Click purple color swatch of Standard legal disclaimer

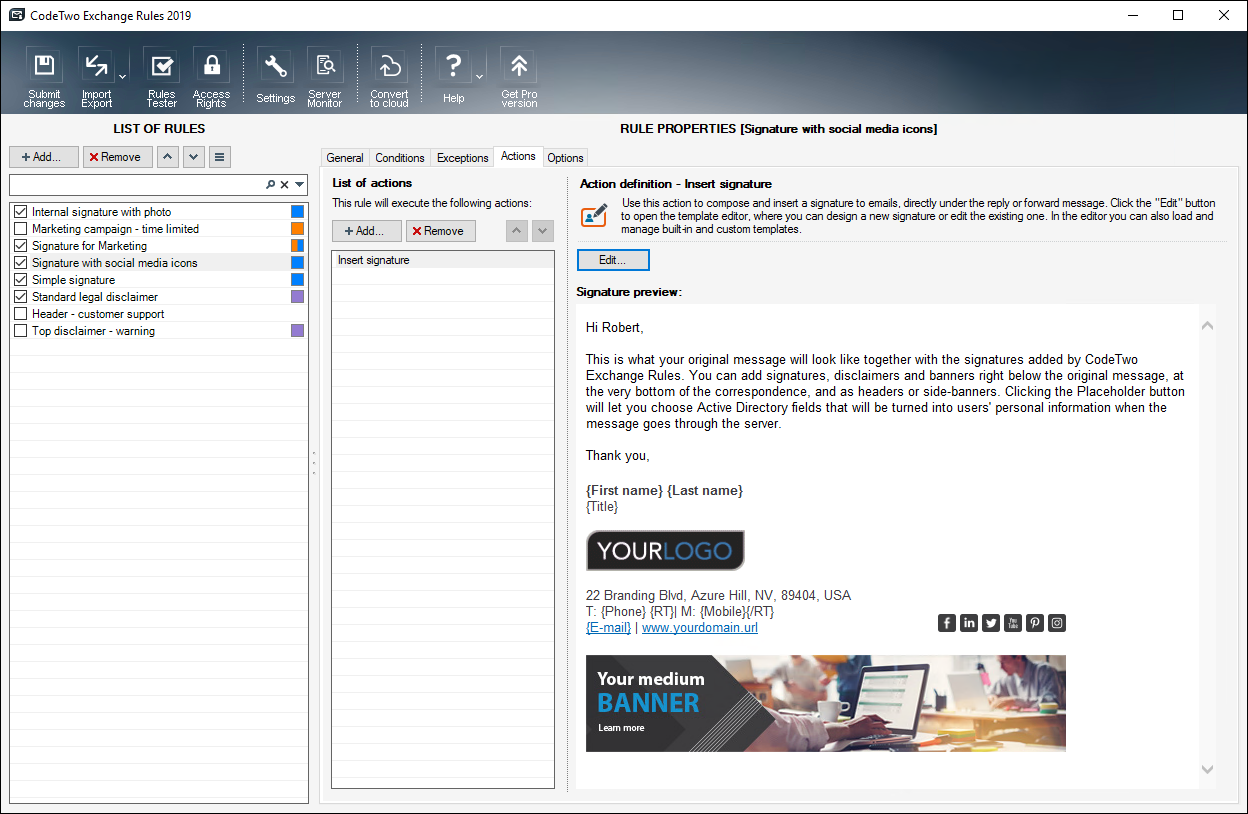(298, 297)
